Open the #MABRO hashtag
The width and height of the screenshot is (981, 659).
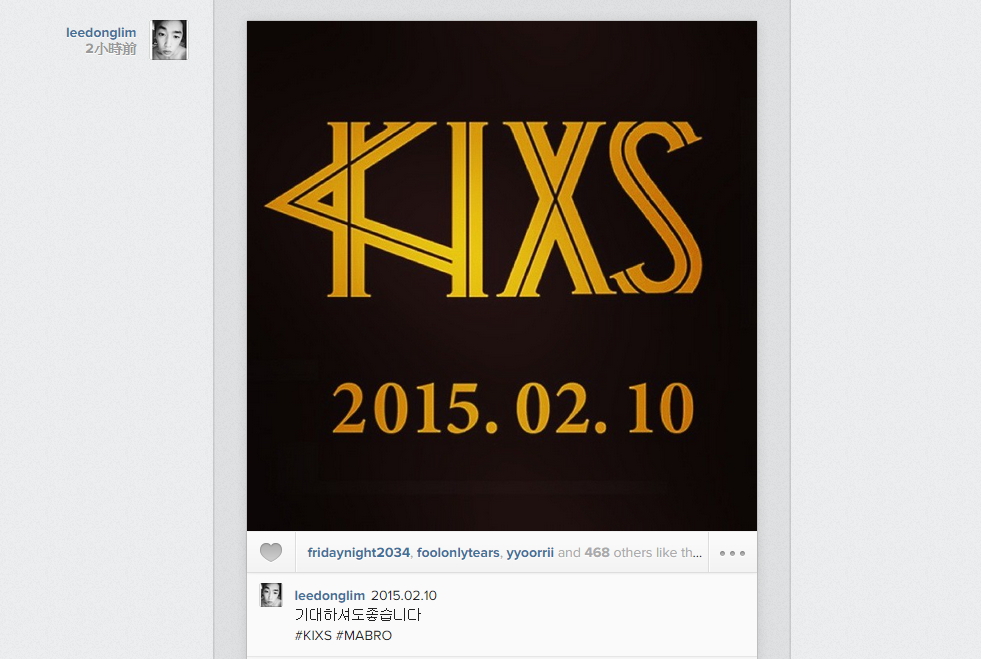pyautogui.click(x=363, y=635)
